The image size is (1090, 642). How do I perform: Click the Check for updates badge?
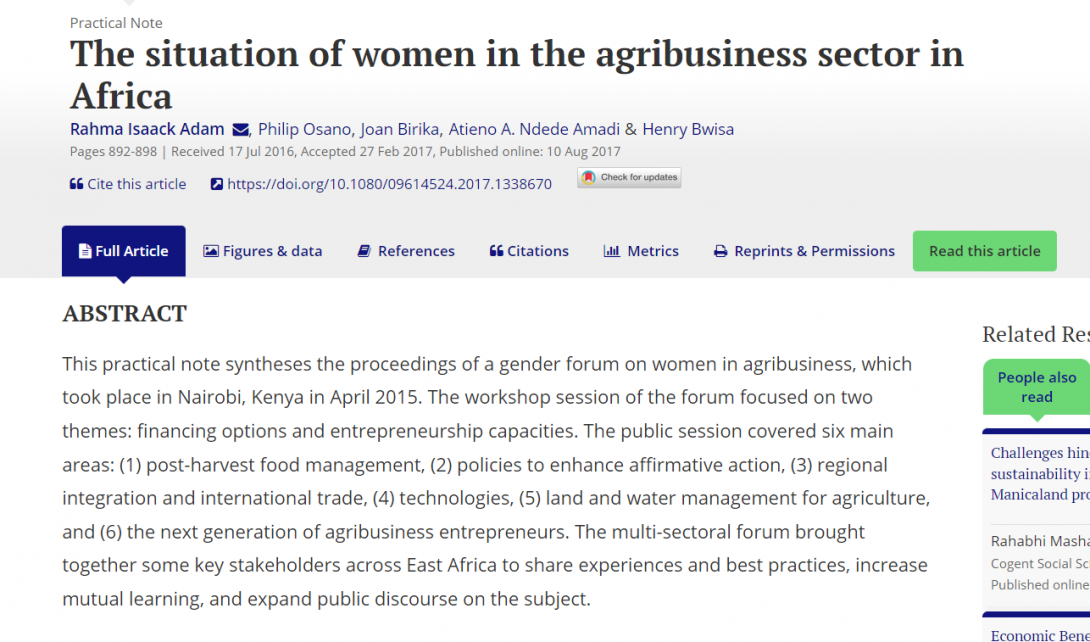click(x=629, y=177)
